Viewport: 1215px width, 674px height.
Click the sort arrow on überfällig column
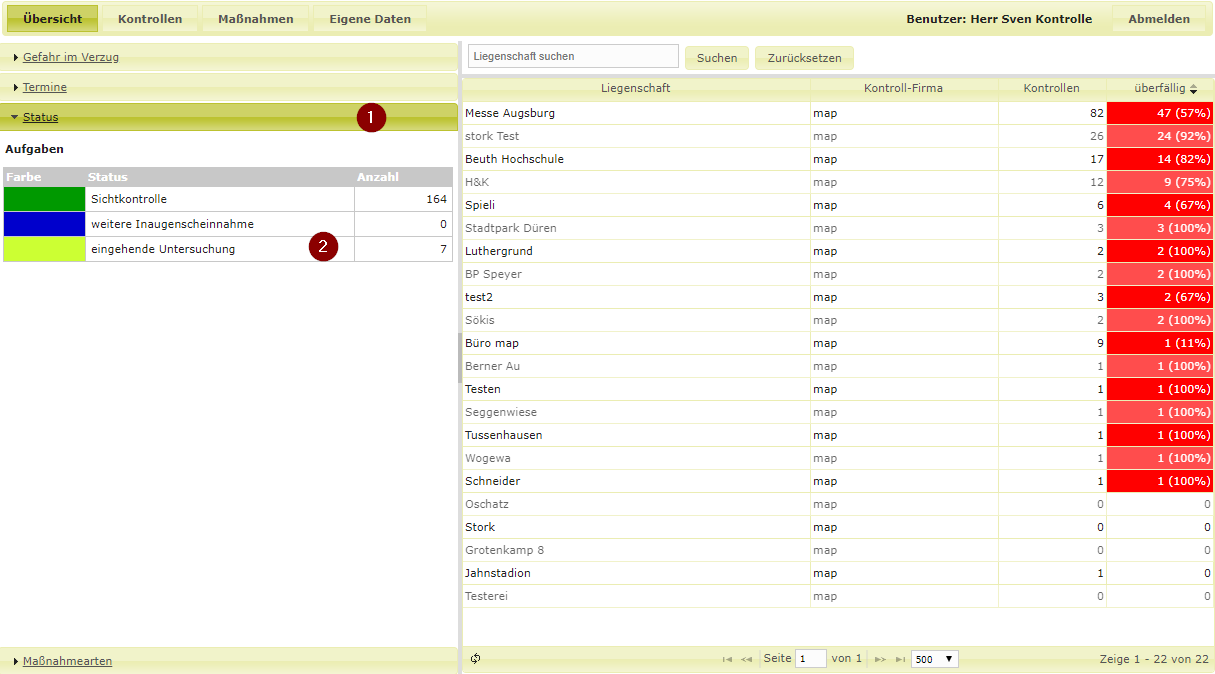pyautogui.click(x=1193, y=89)
